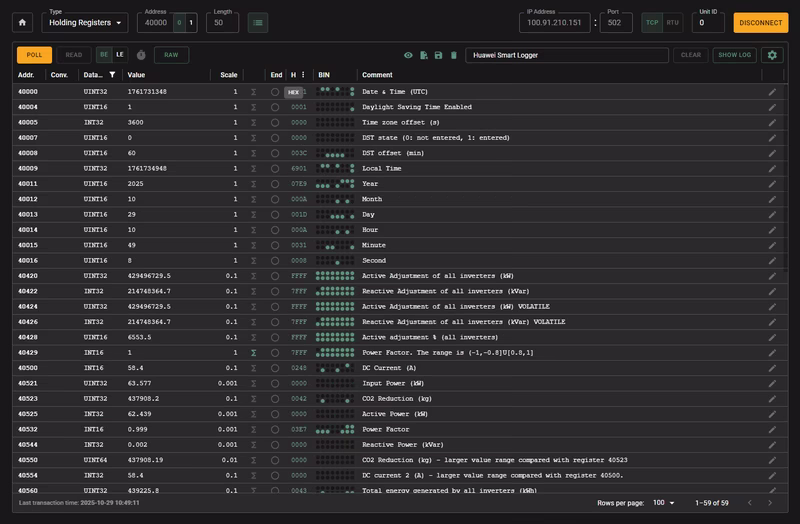Click the timer icon next to LE

coord(141,55)
